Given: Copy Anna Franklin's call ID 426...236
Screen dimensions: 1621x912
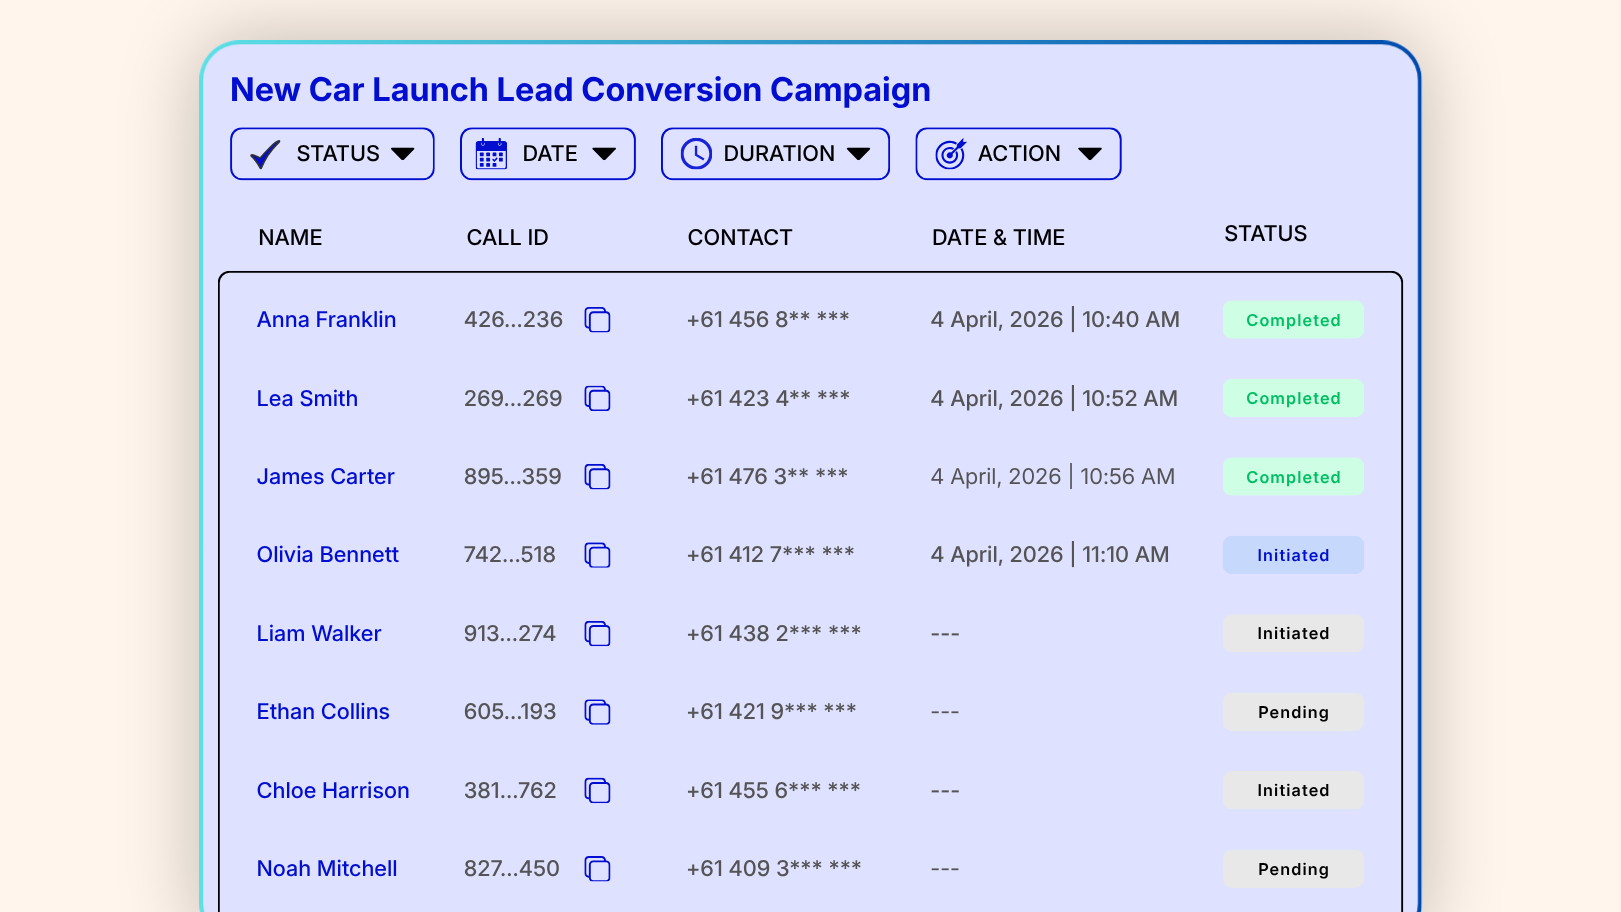Looking at the screenshot, I should click(597, 320).
